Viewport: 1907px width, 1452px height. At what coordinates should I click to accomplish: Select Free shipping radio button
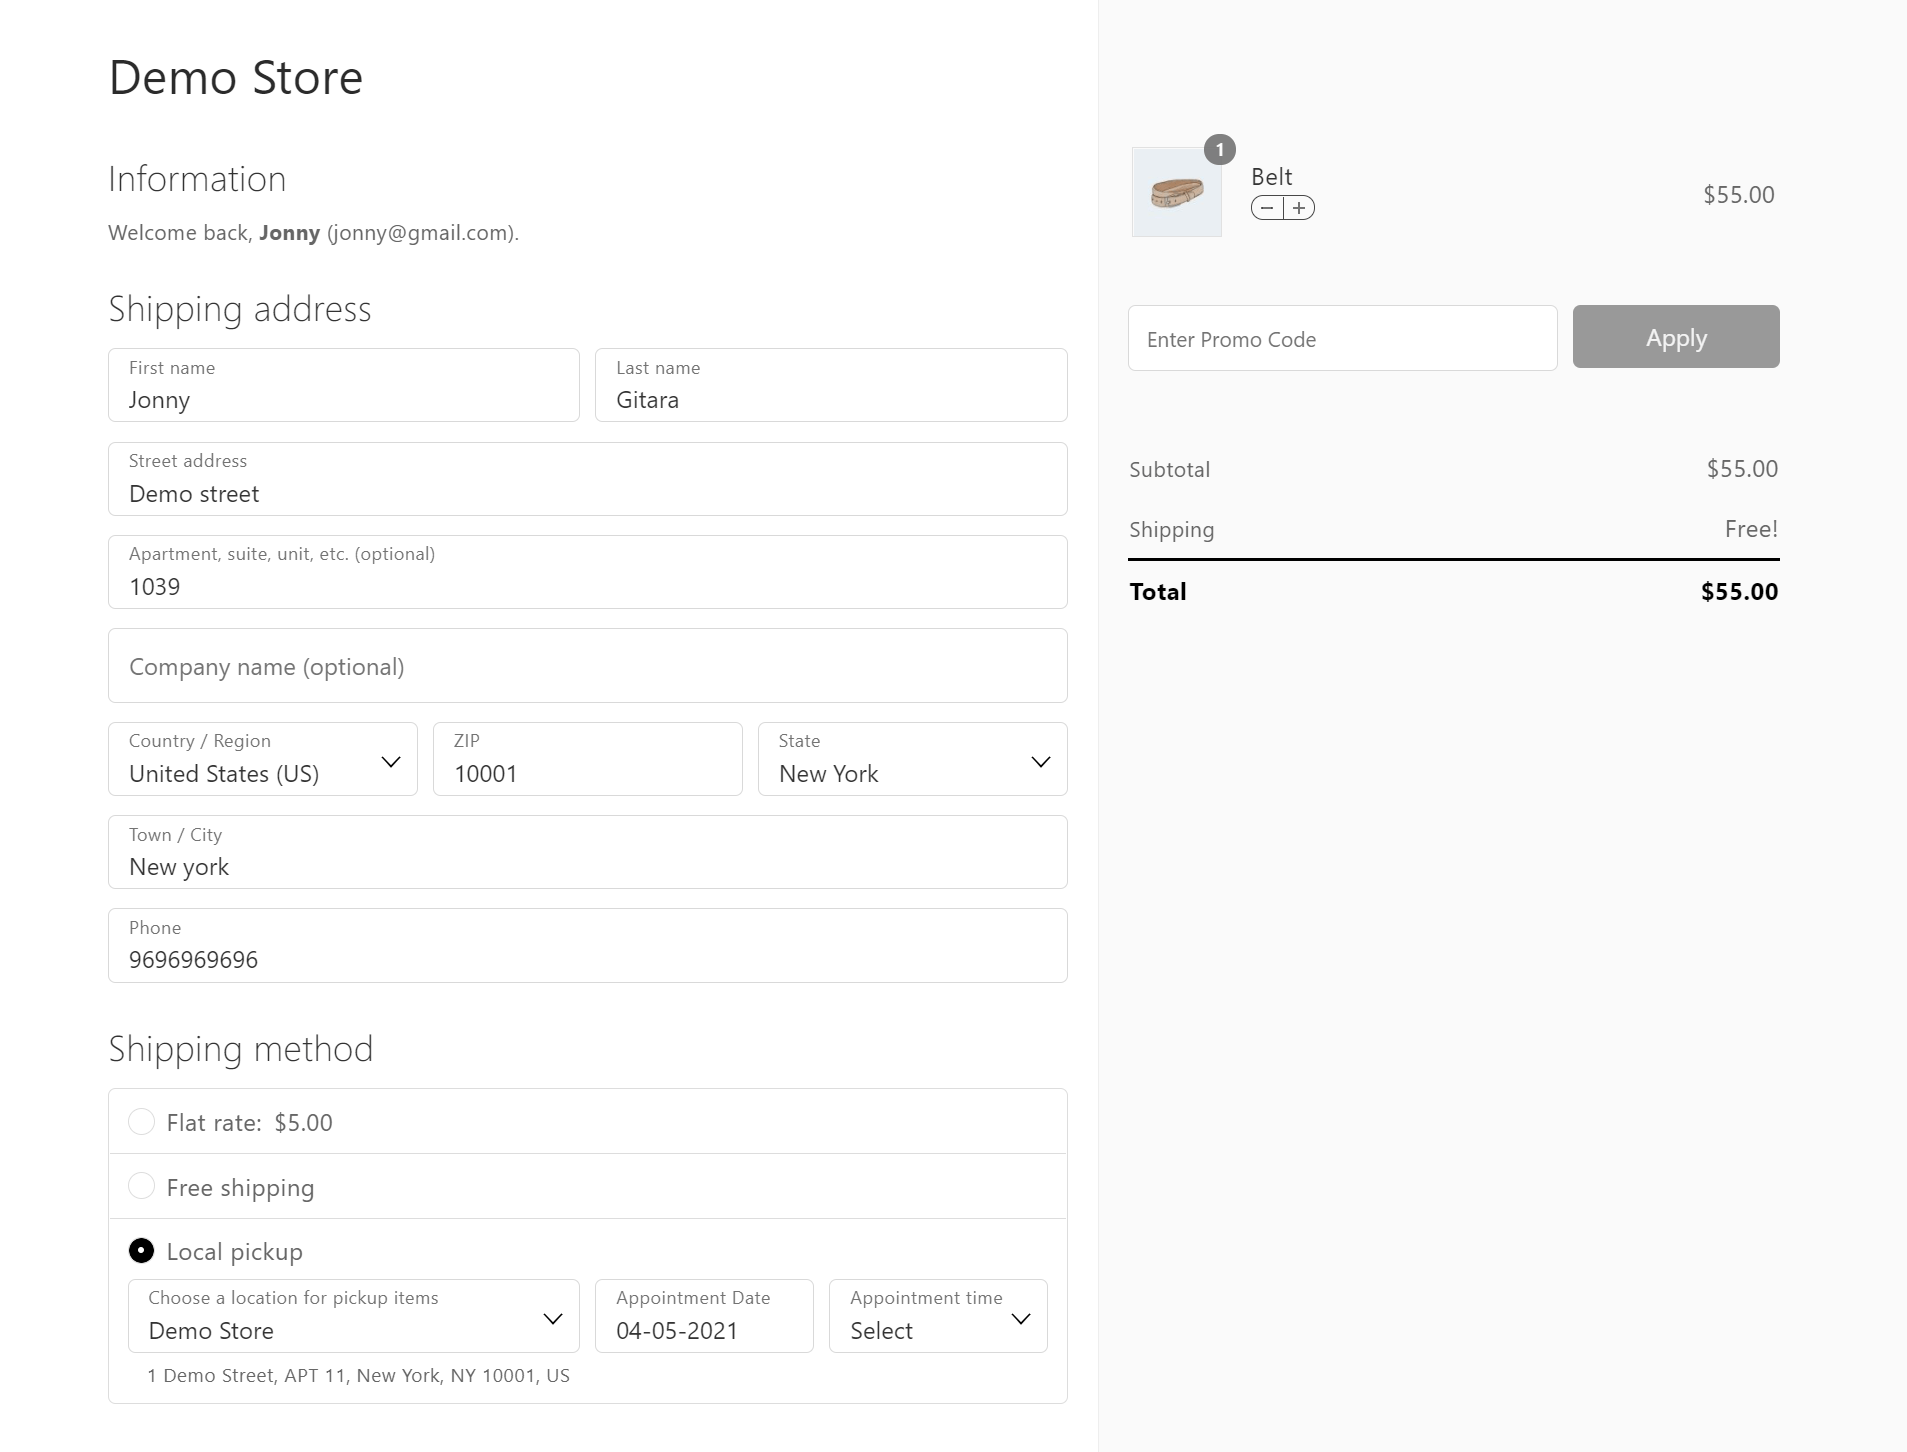click(x=142, y=1186)
